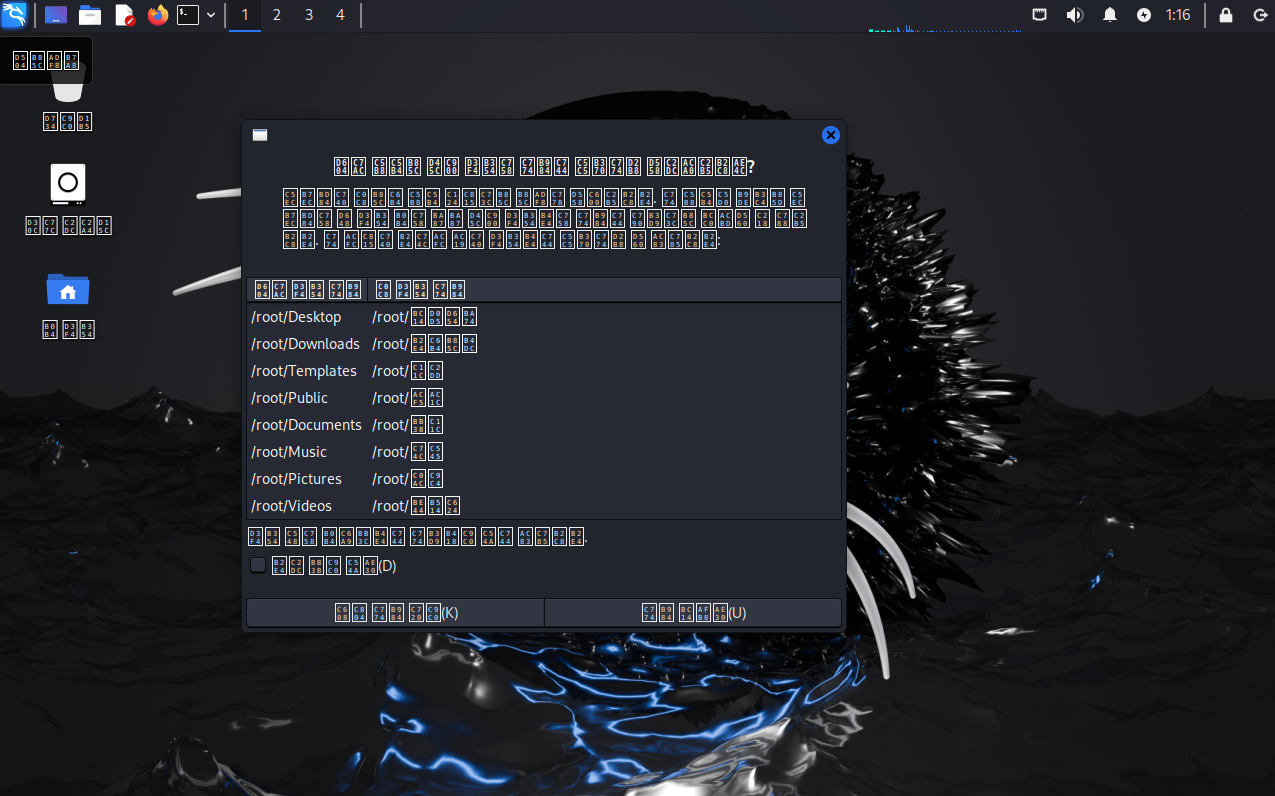This screenshot has height=796, width=1275.
Task: Click the new-name cell in the /root/Downloads row
Action: [x=425, y=344]
